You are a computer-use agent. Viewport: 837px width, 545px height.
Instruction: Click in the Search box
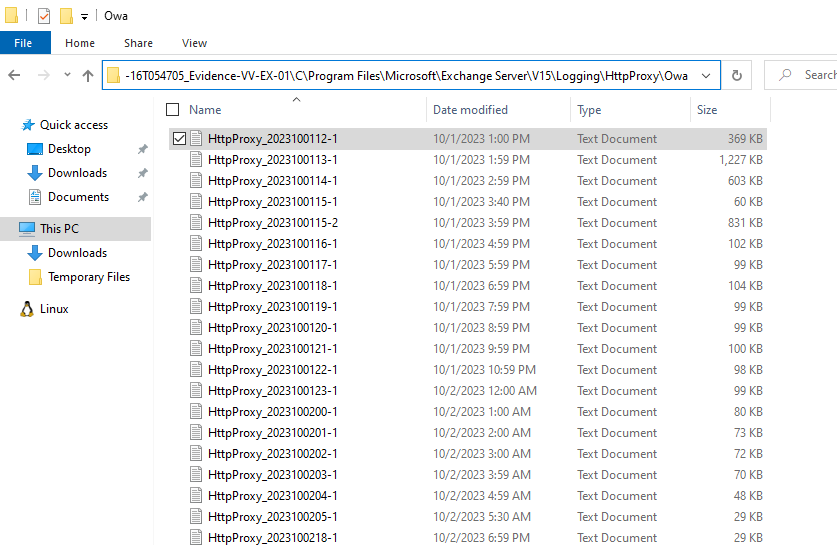(x=801, y=75)
